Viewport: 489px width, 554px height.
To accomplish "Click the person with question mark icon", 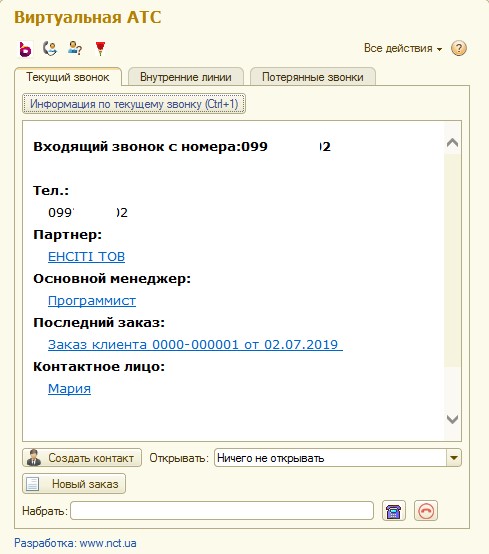I will [75, 48].
